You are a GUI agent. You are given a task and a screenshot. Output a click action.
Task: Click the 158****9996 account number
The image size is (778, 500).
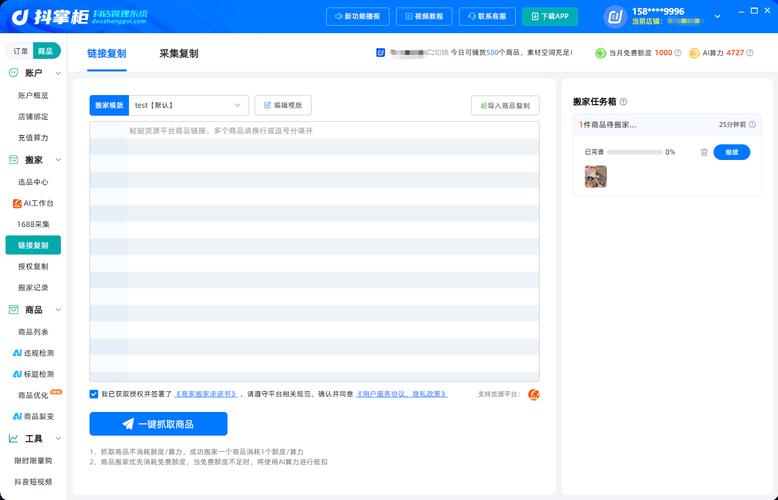point(657,11)
